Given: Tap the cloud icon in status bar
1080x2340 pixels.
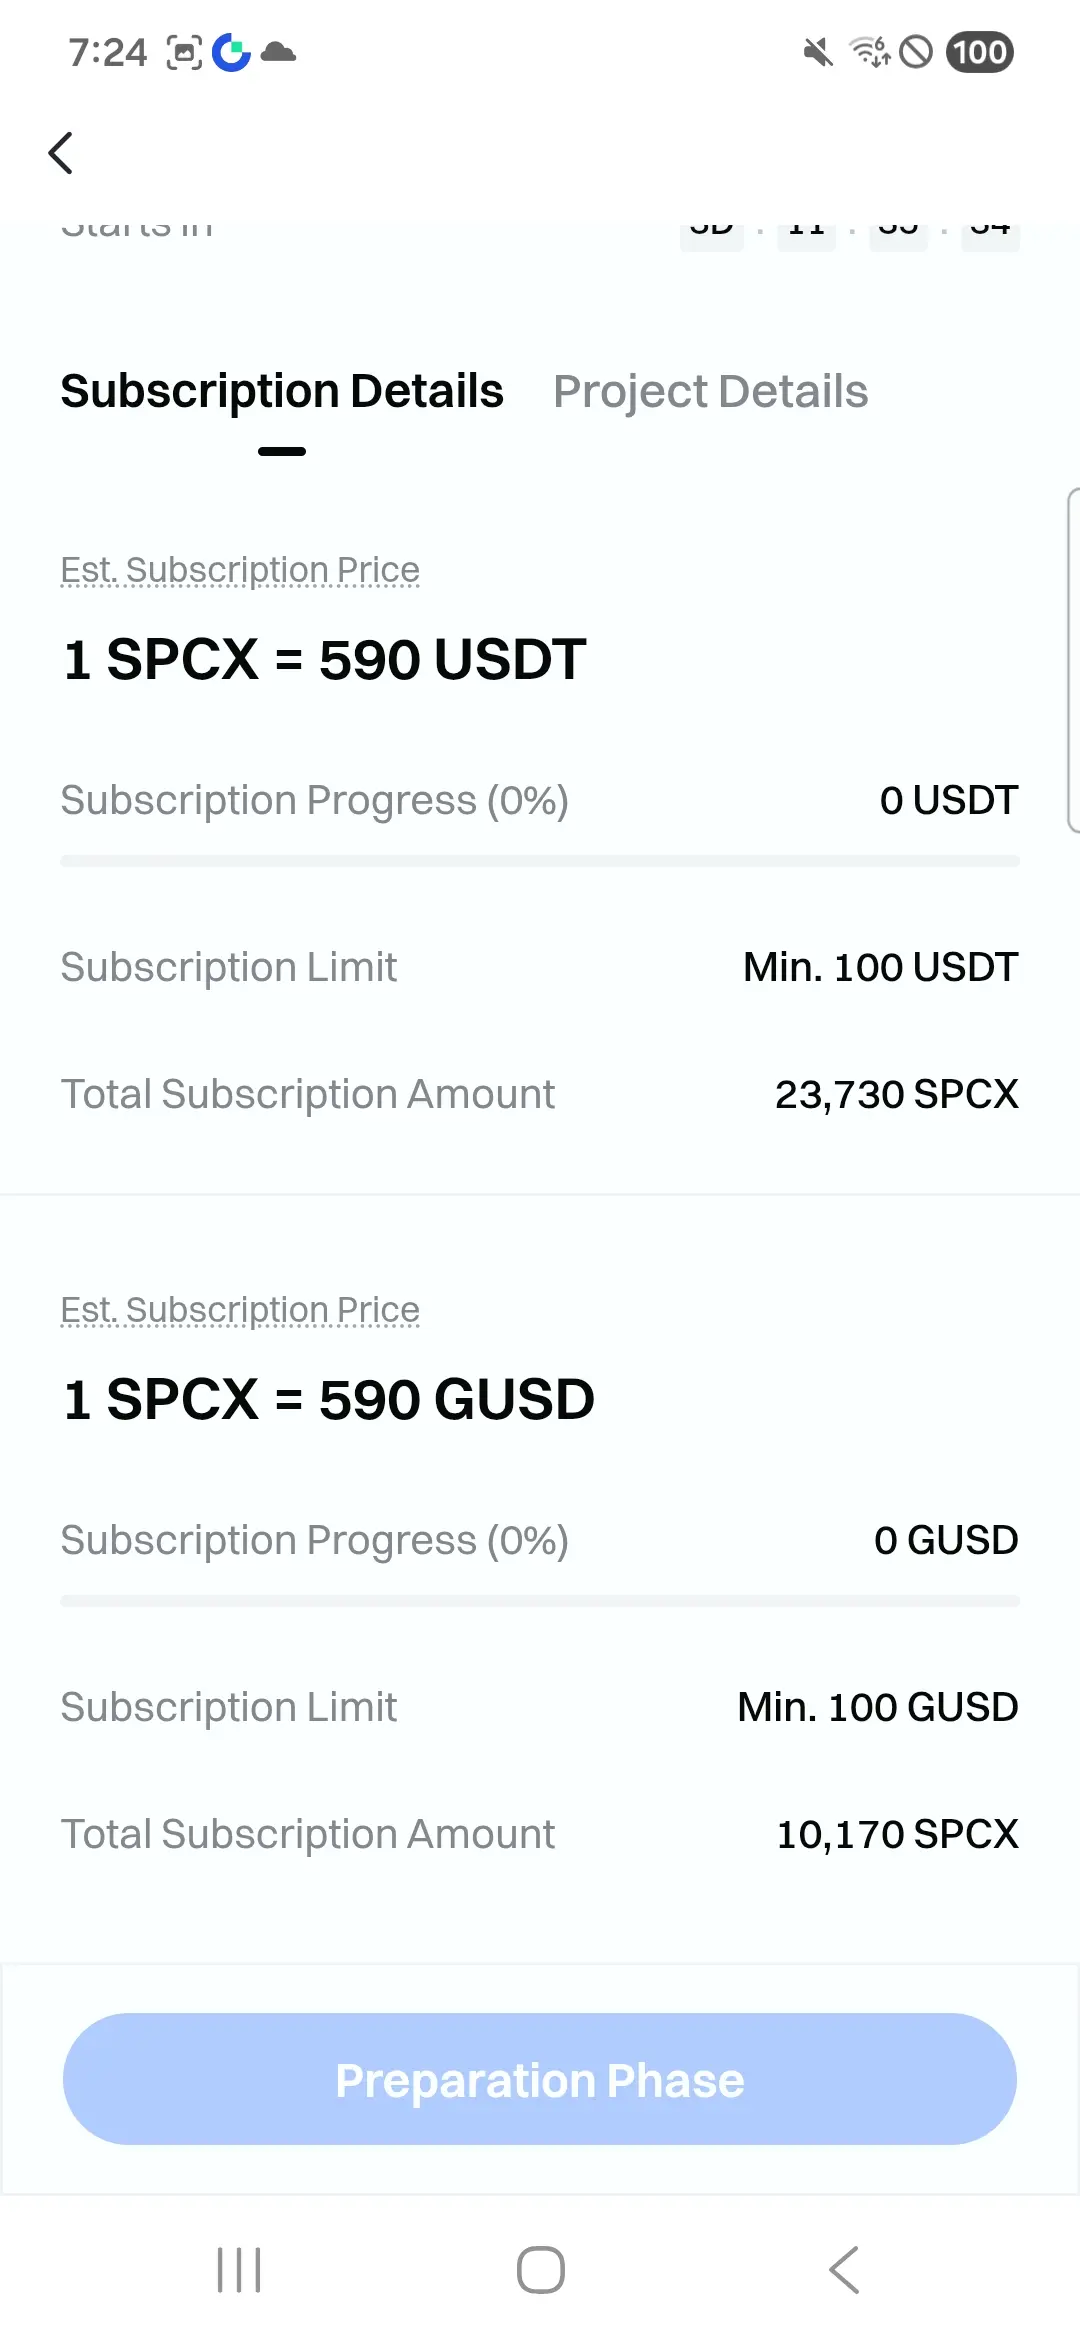Looking at the screenshot, I should [x=278, y=52].
